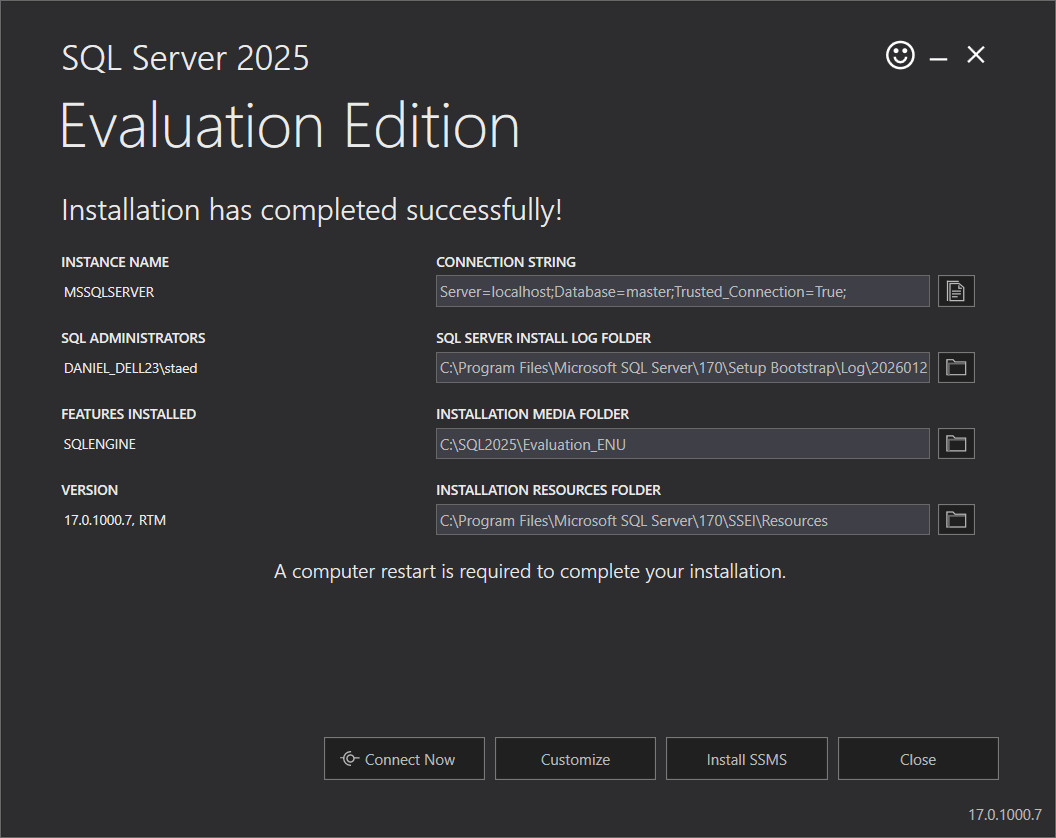The image size is (1056, 838).
Task: Click the Customize button
Action: coord(575,758)
